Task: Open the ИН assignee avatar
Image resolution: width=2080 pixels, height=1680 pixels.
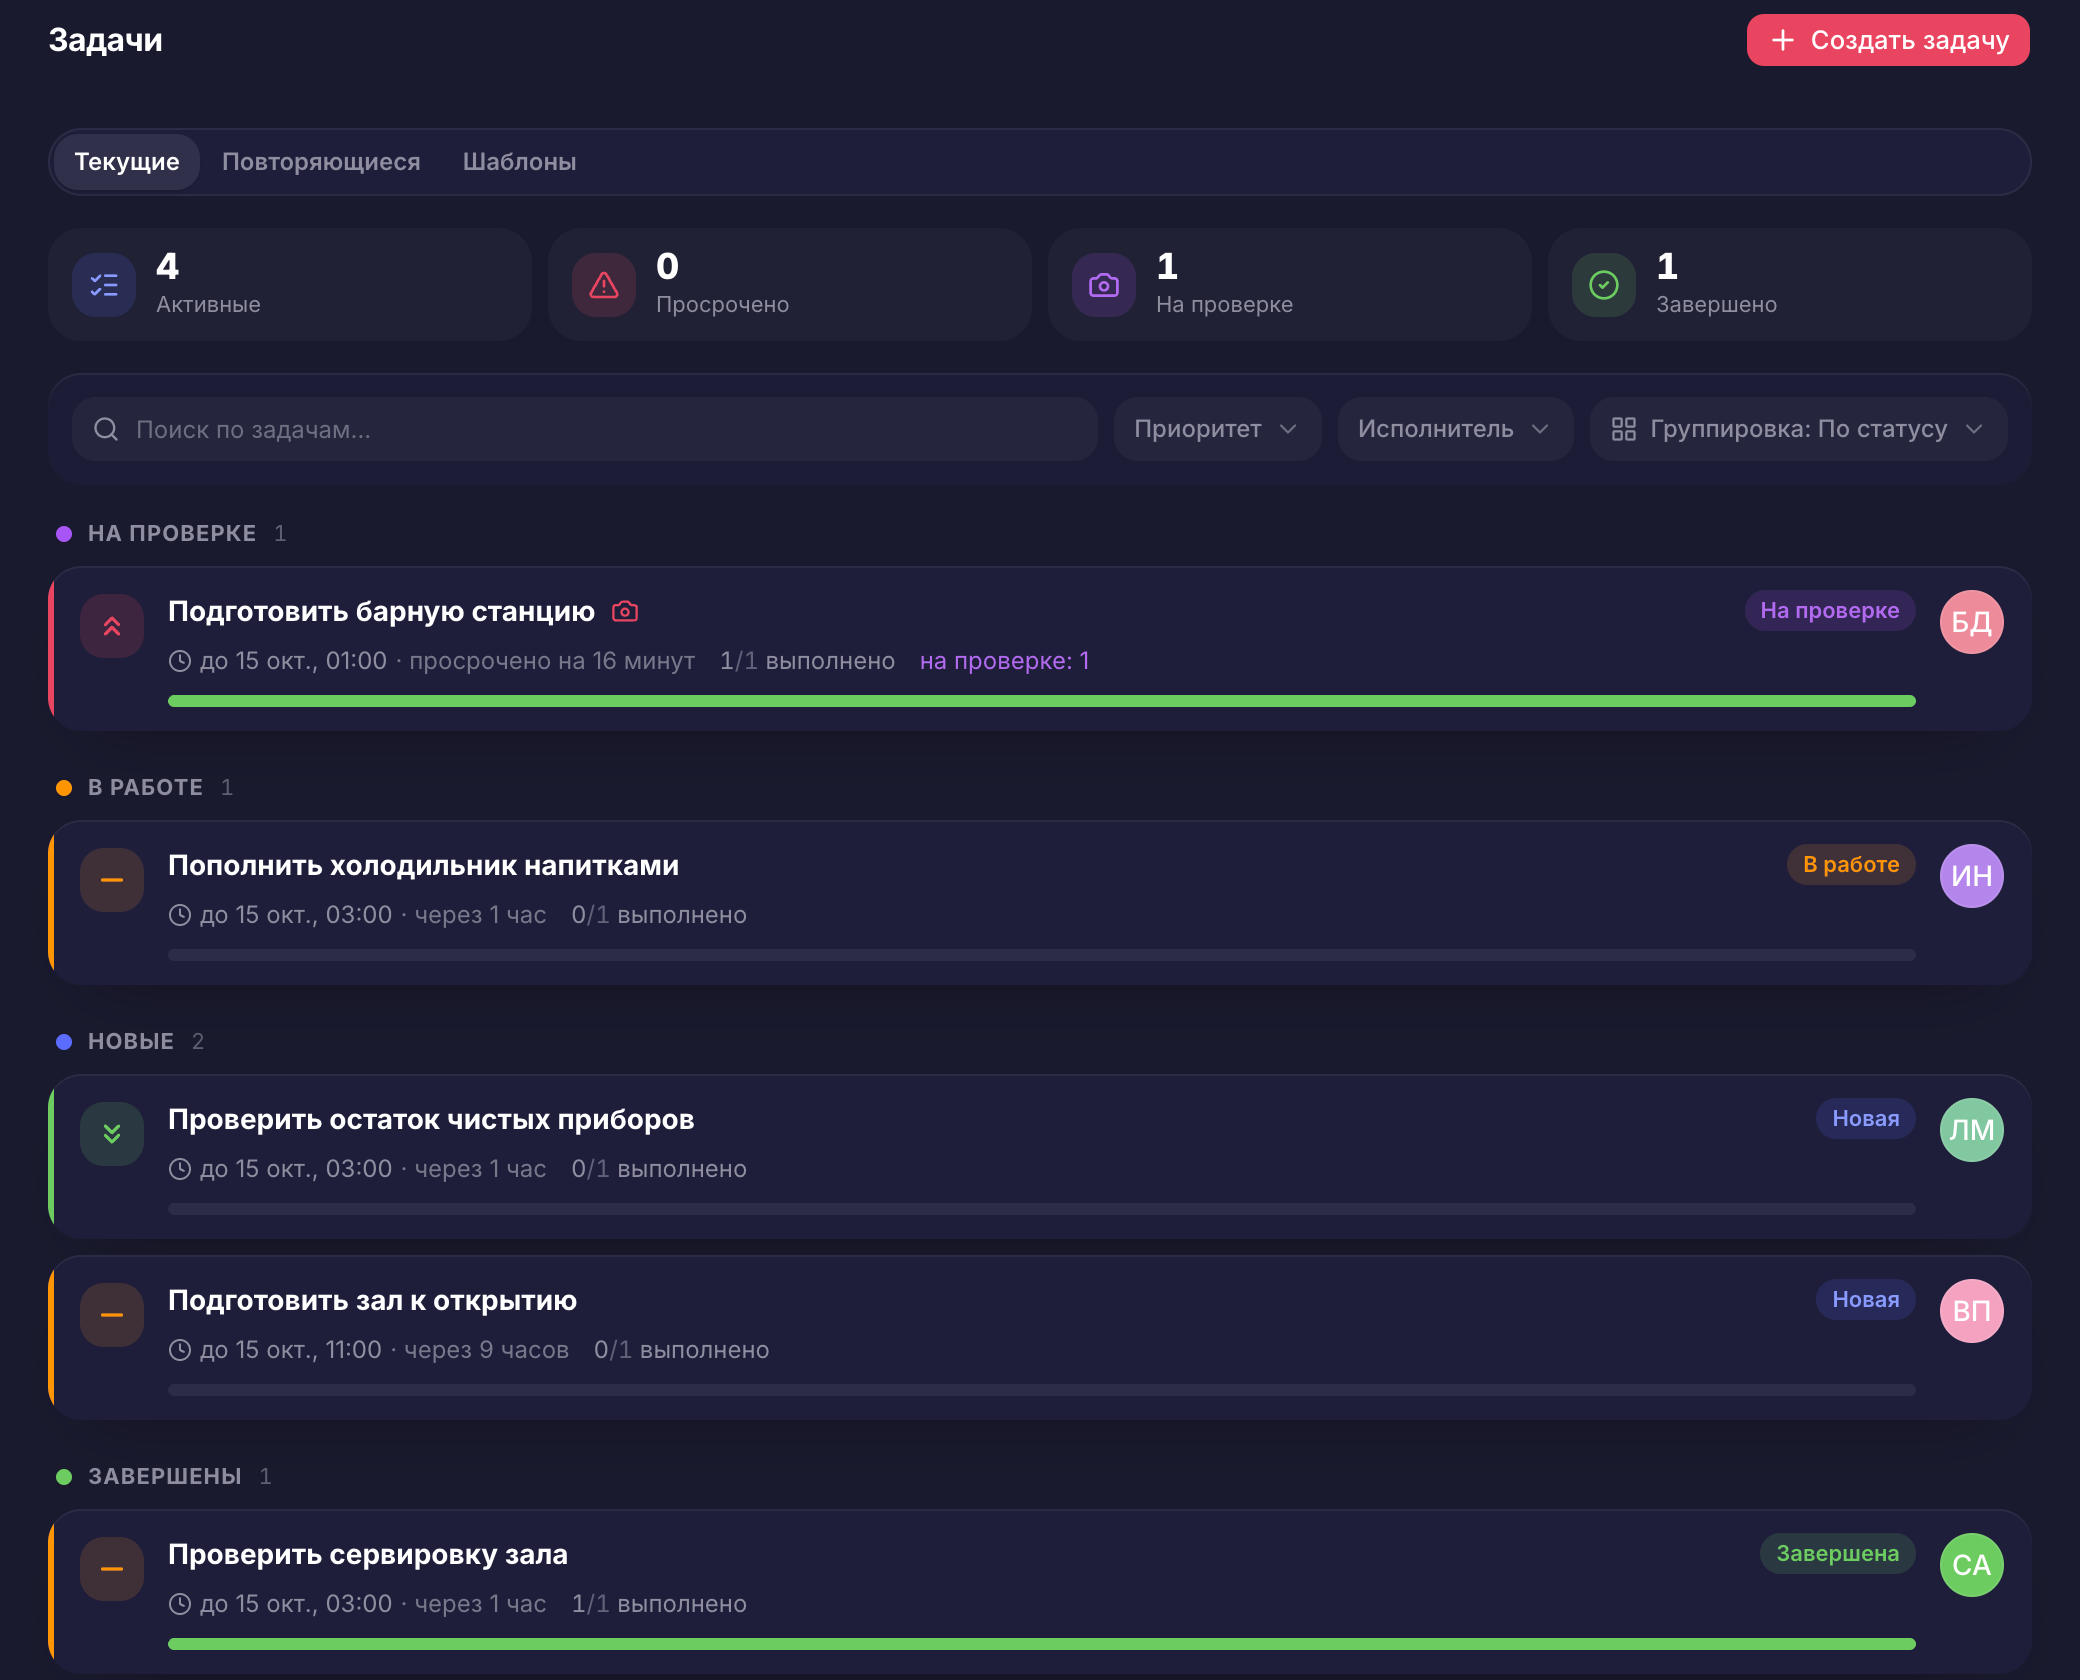Action: click(1972, 876)
